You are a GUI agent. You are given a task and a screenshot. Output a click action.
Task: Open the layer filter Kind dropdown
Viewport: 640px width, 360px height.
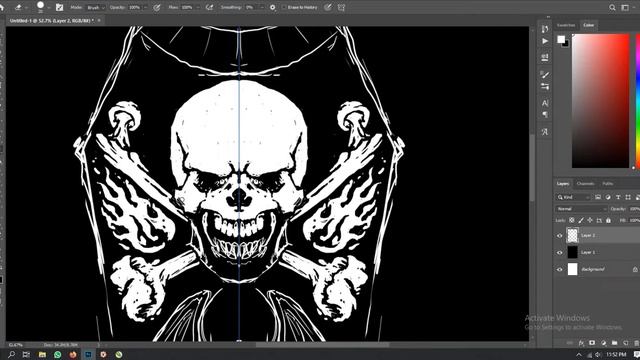573,197
